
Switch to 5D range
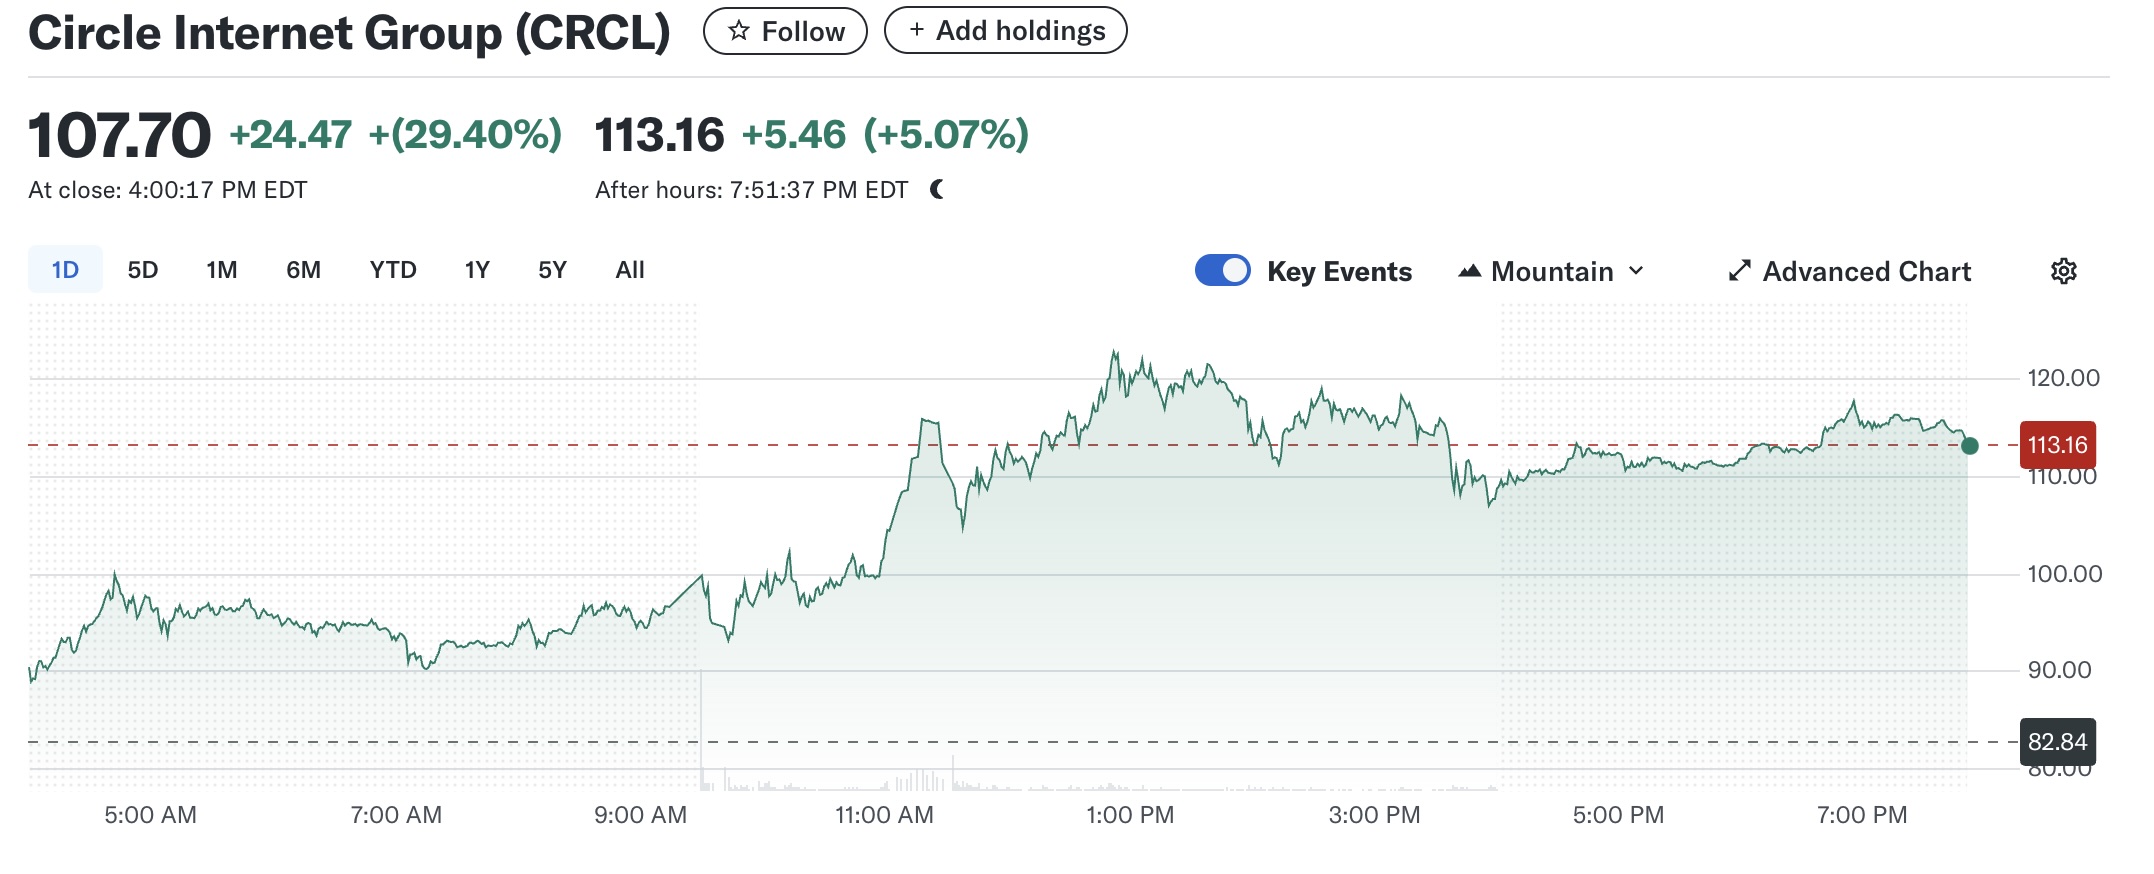click(143, 270)
